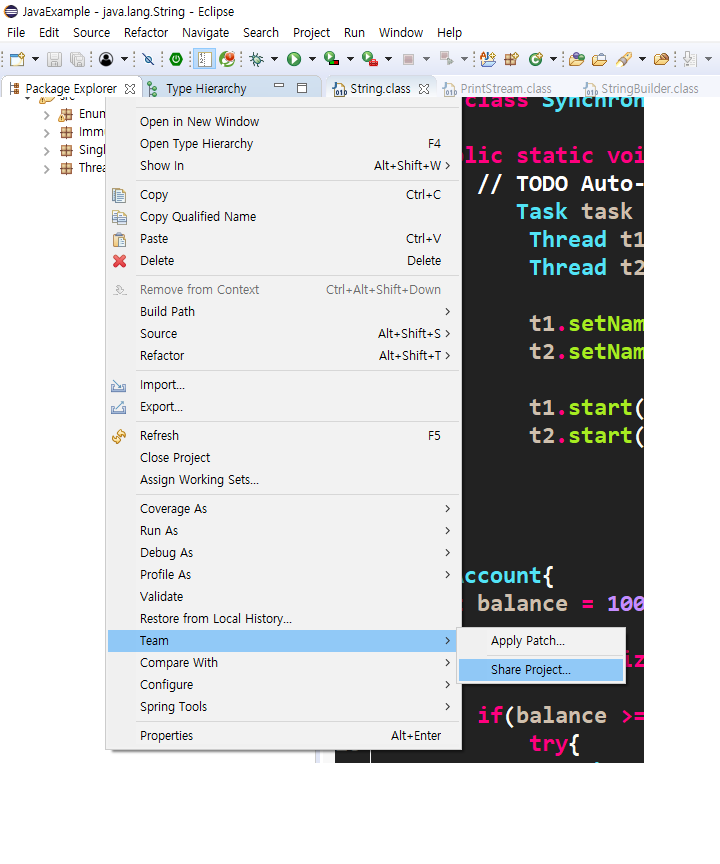Screen dimensions: 720x864
Task: Click the Run External Tools icon
Action: (x=370, y=59)
